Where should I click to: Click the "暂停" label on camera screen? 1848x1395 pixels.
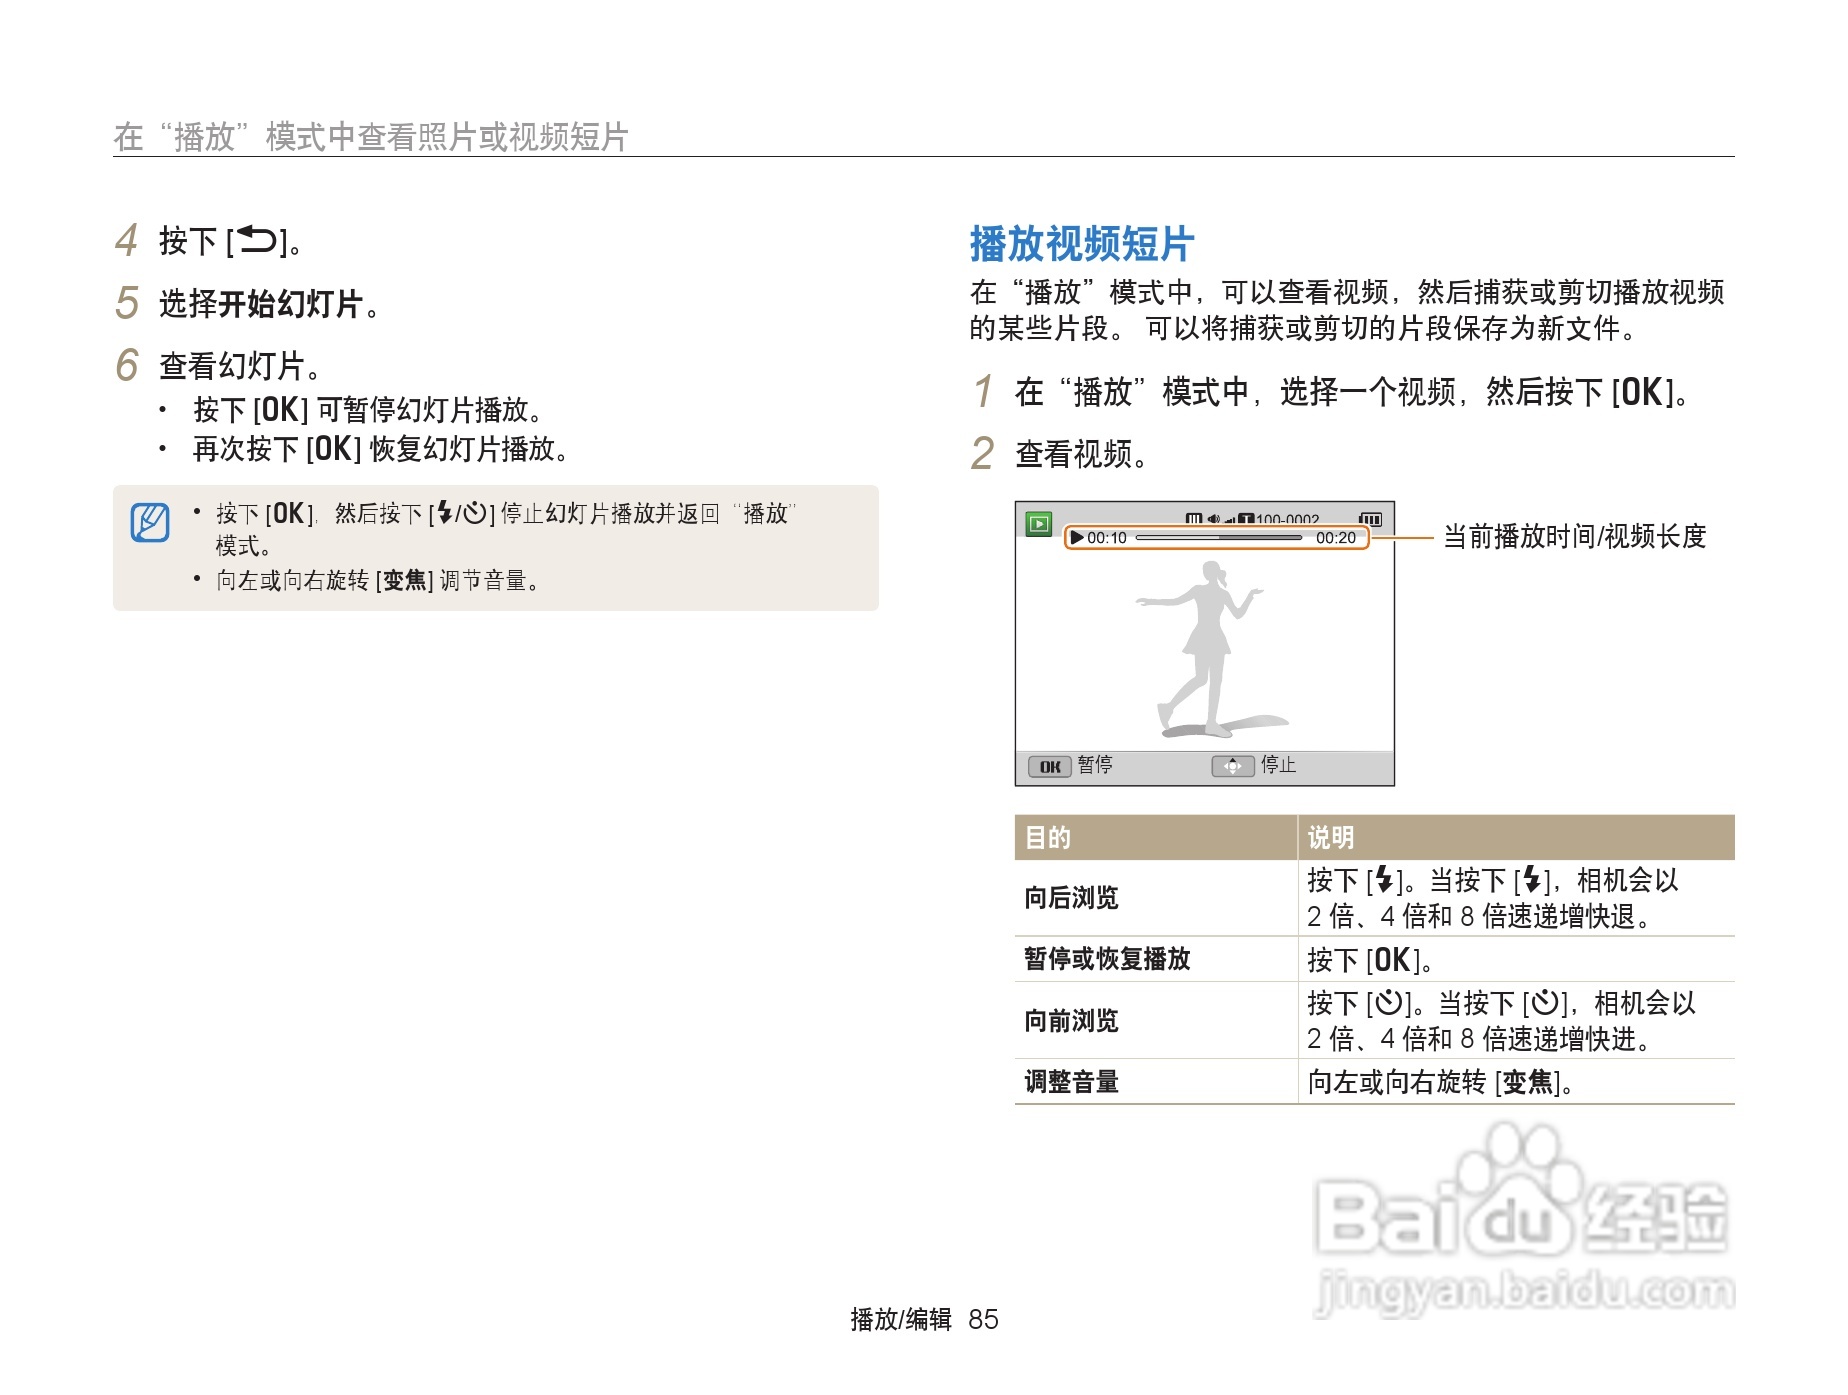[1095, 765]
